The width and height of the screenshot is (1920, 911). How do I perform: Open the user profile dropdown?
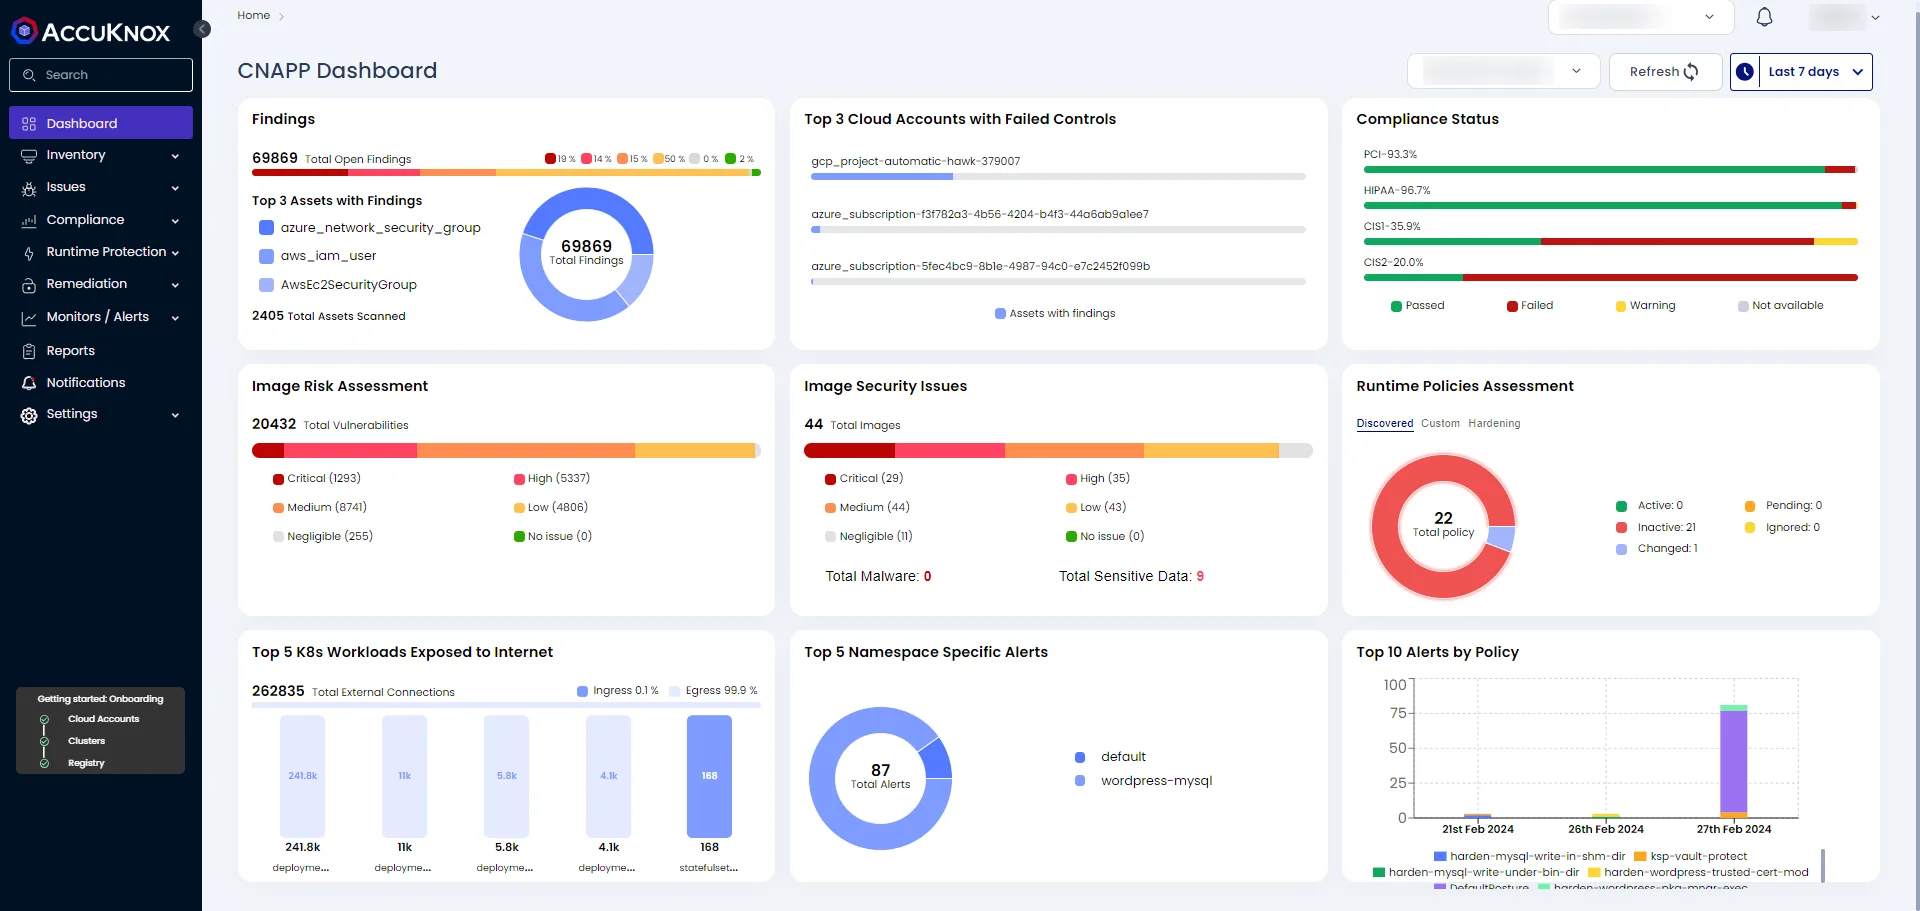tap(1844, 17)
